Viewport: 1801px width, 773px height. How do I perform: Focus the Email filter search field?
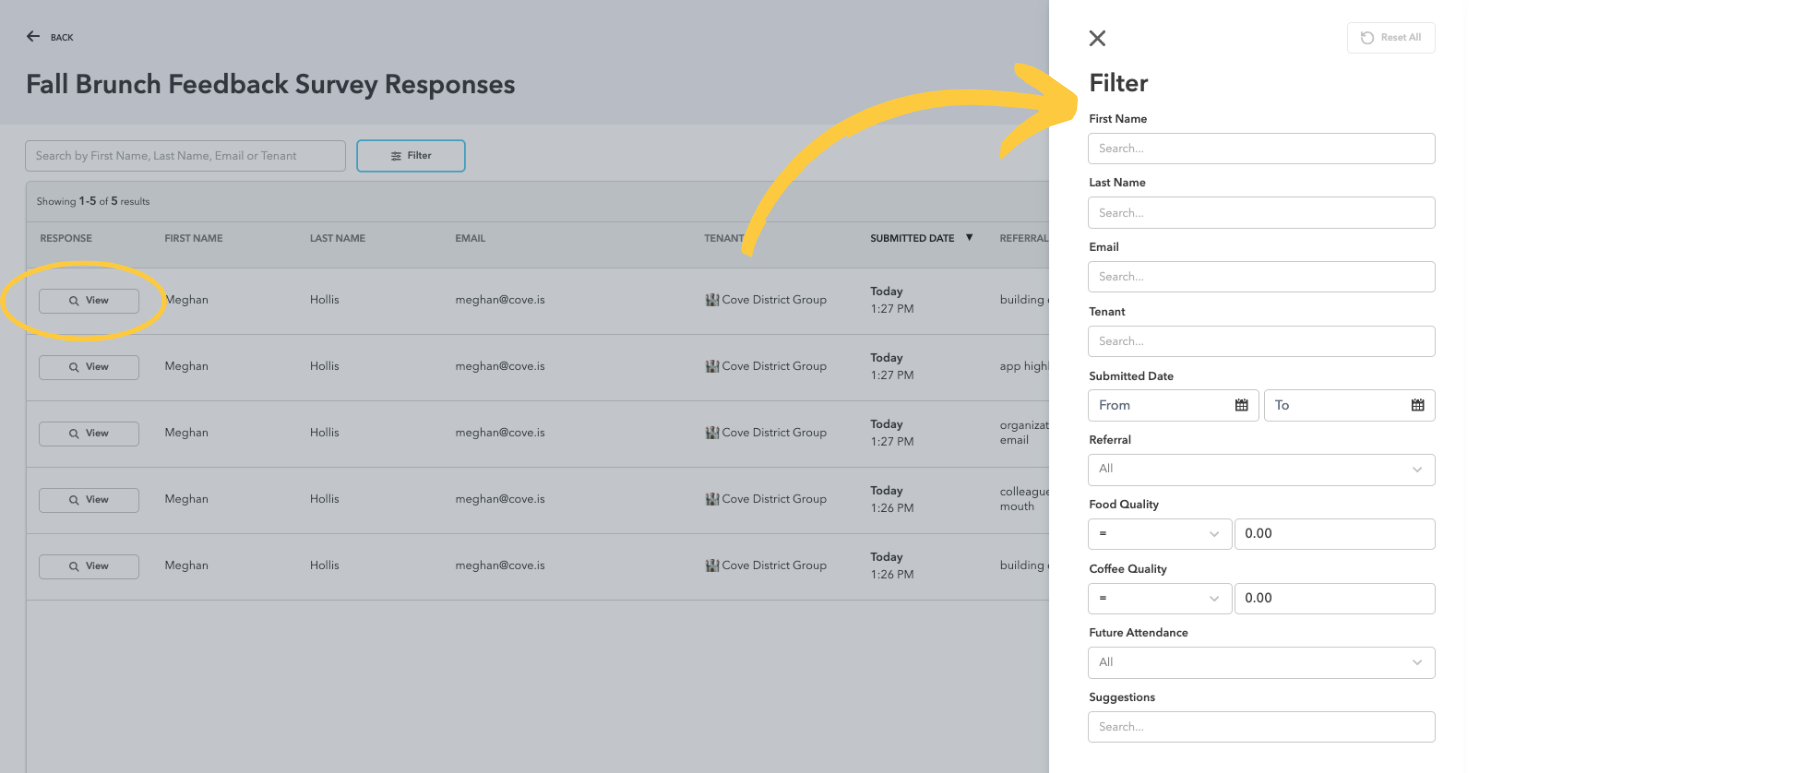(1261, 277)
